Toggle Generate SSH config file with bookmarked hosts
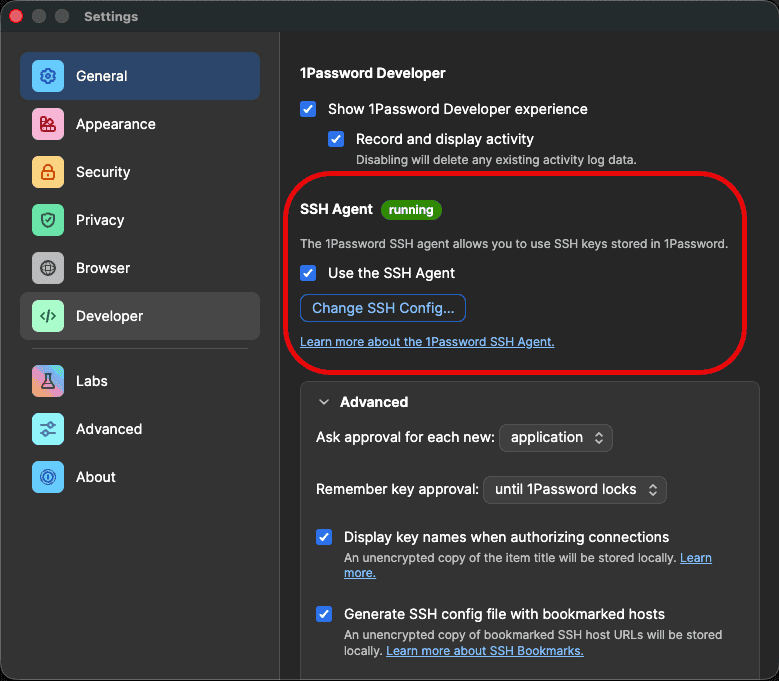The image size is (779, 681). [x=324, y=614]
